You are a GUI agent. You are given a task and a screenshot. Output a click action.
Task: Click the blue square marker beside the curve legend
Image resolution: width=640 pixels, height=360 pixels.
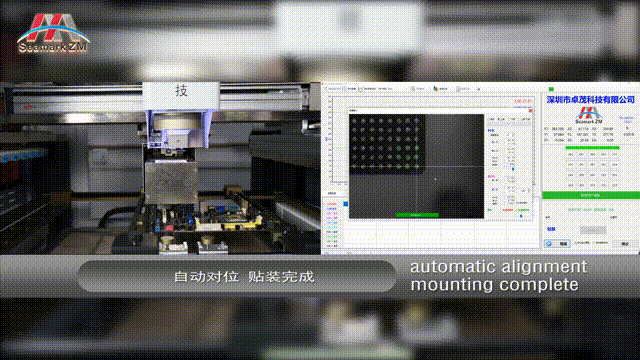tap(345, 204)
